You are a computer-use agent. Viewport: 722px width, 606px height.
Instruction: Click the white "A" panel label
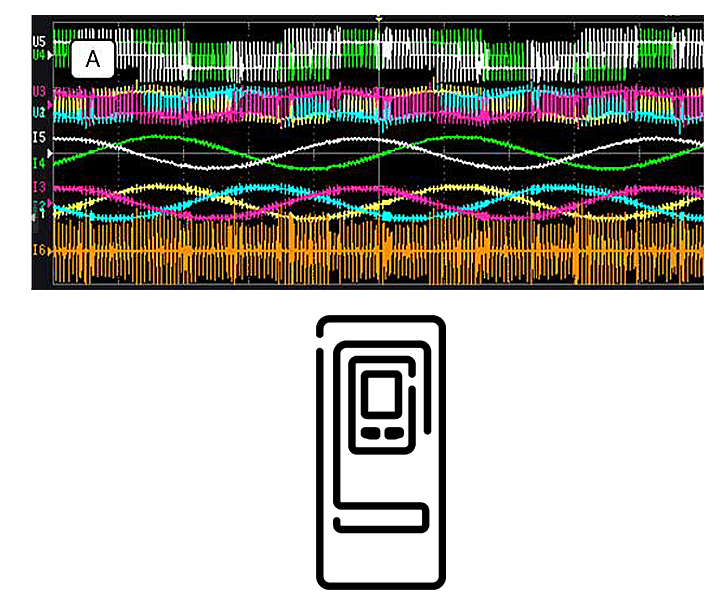(x=93, y=60)
